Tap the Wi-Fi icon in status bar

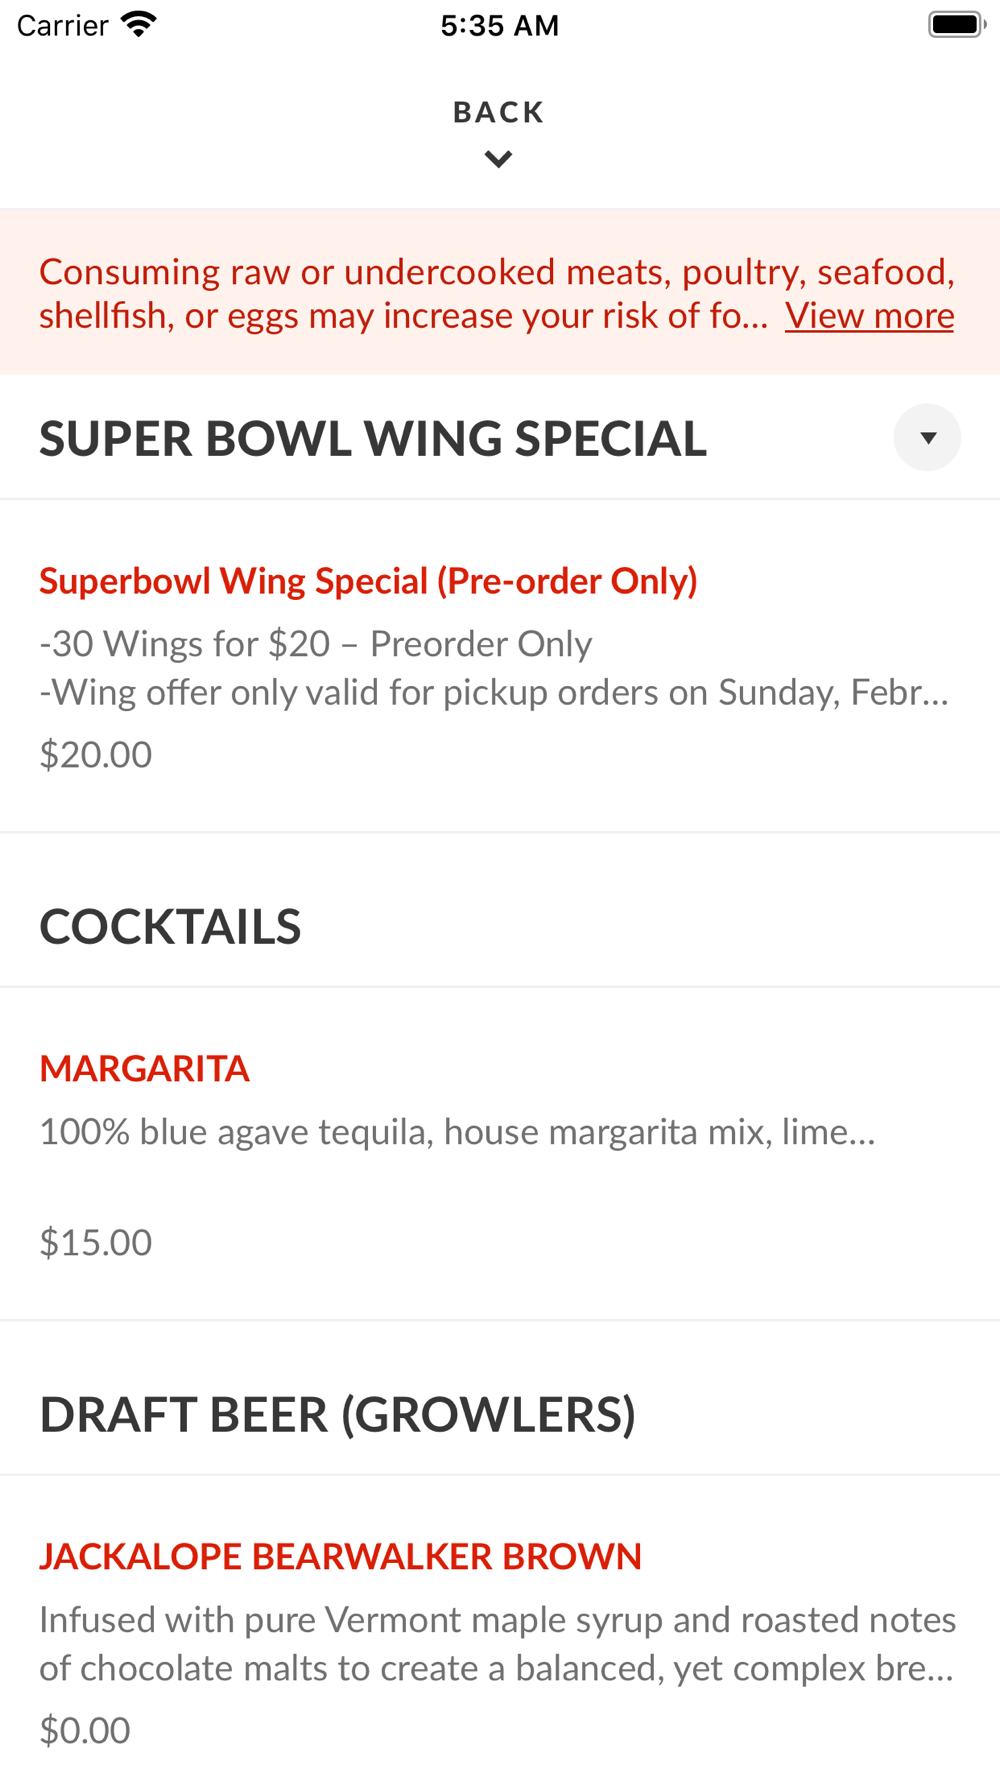tap(139, 25)
